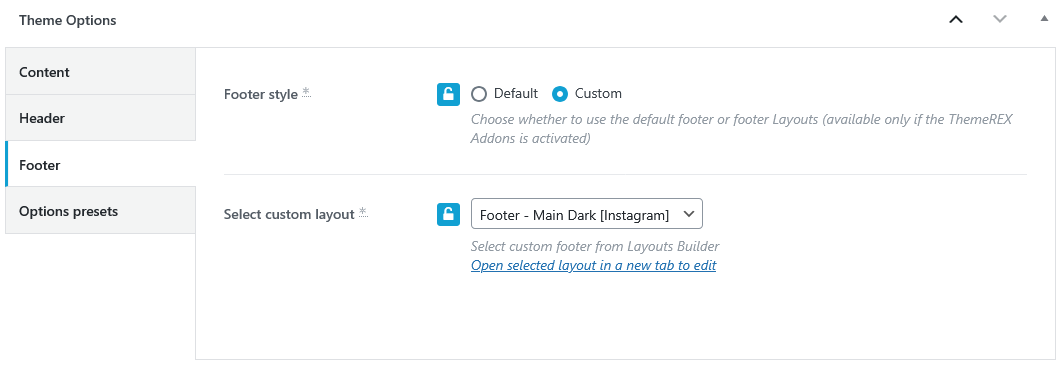Viewport: 1064px width, 370px height.
Task: Click the chevron of the custom layout select
Action: (688, 214)
